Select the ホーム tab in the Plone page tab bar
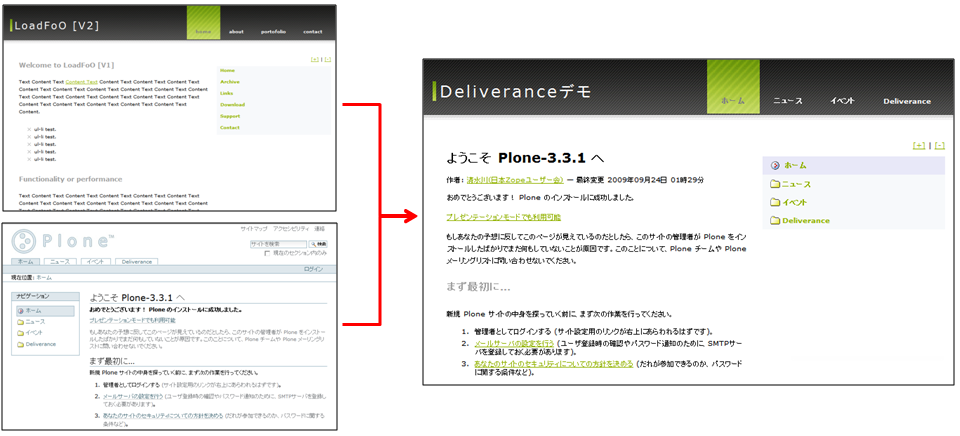The width and height of the screenshot is (960, 436). coord(26,261)
